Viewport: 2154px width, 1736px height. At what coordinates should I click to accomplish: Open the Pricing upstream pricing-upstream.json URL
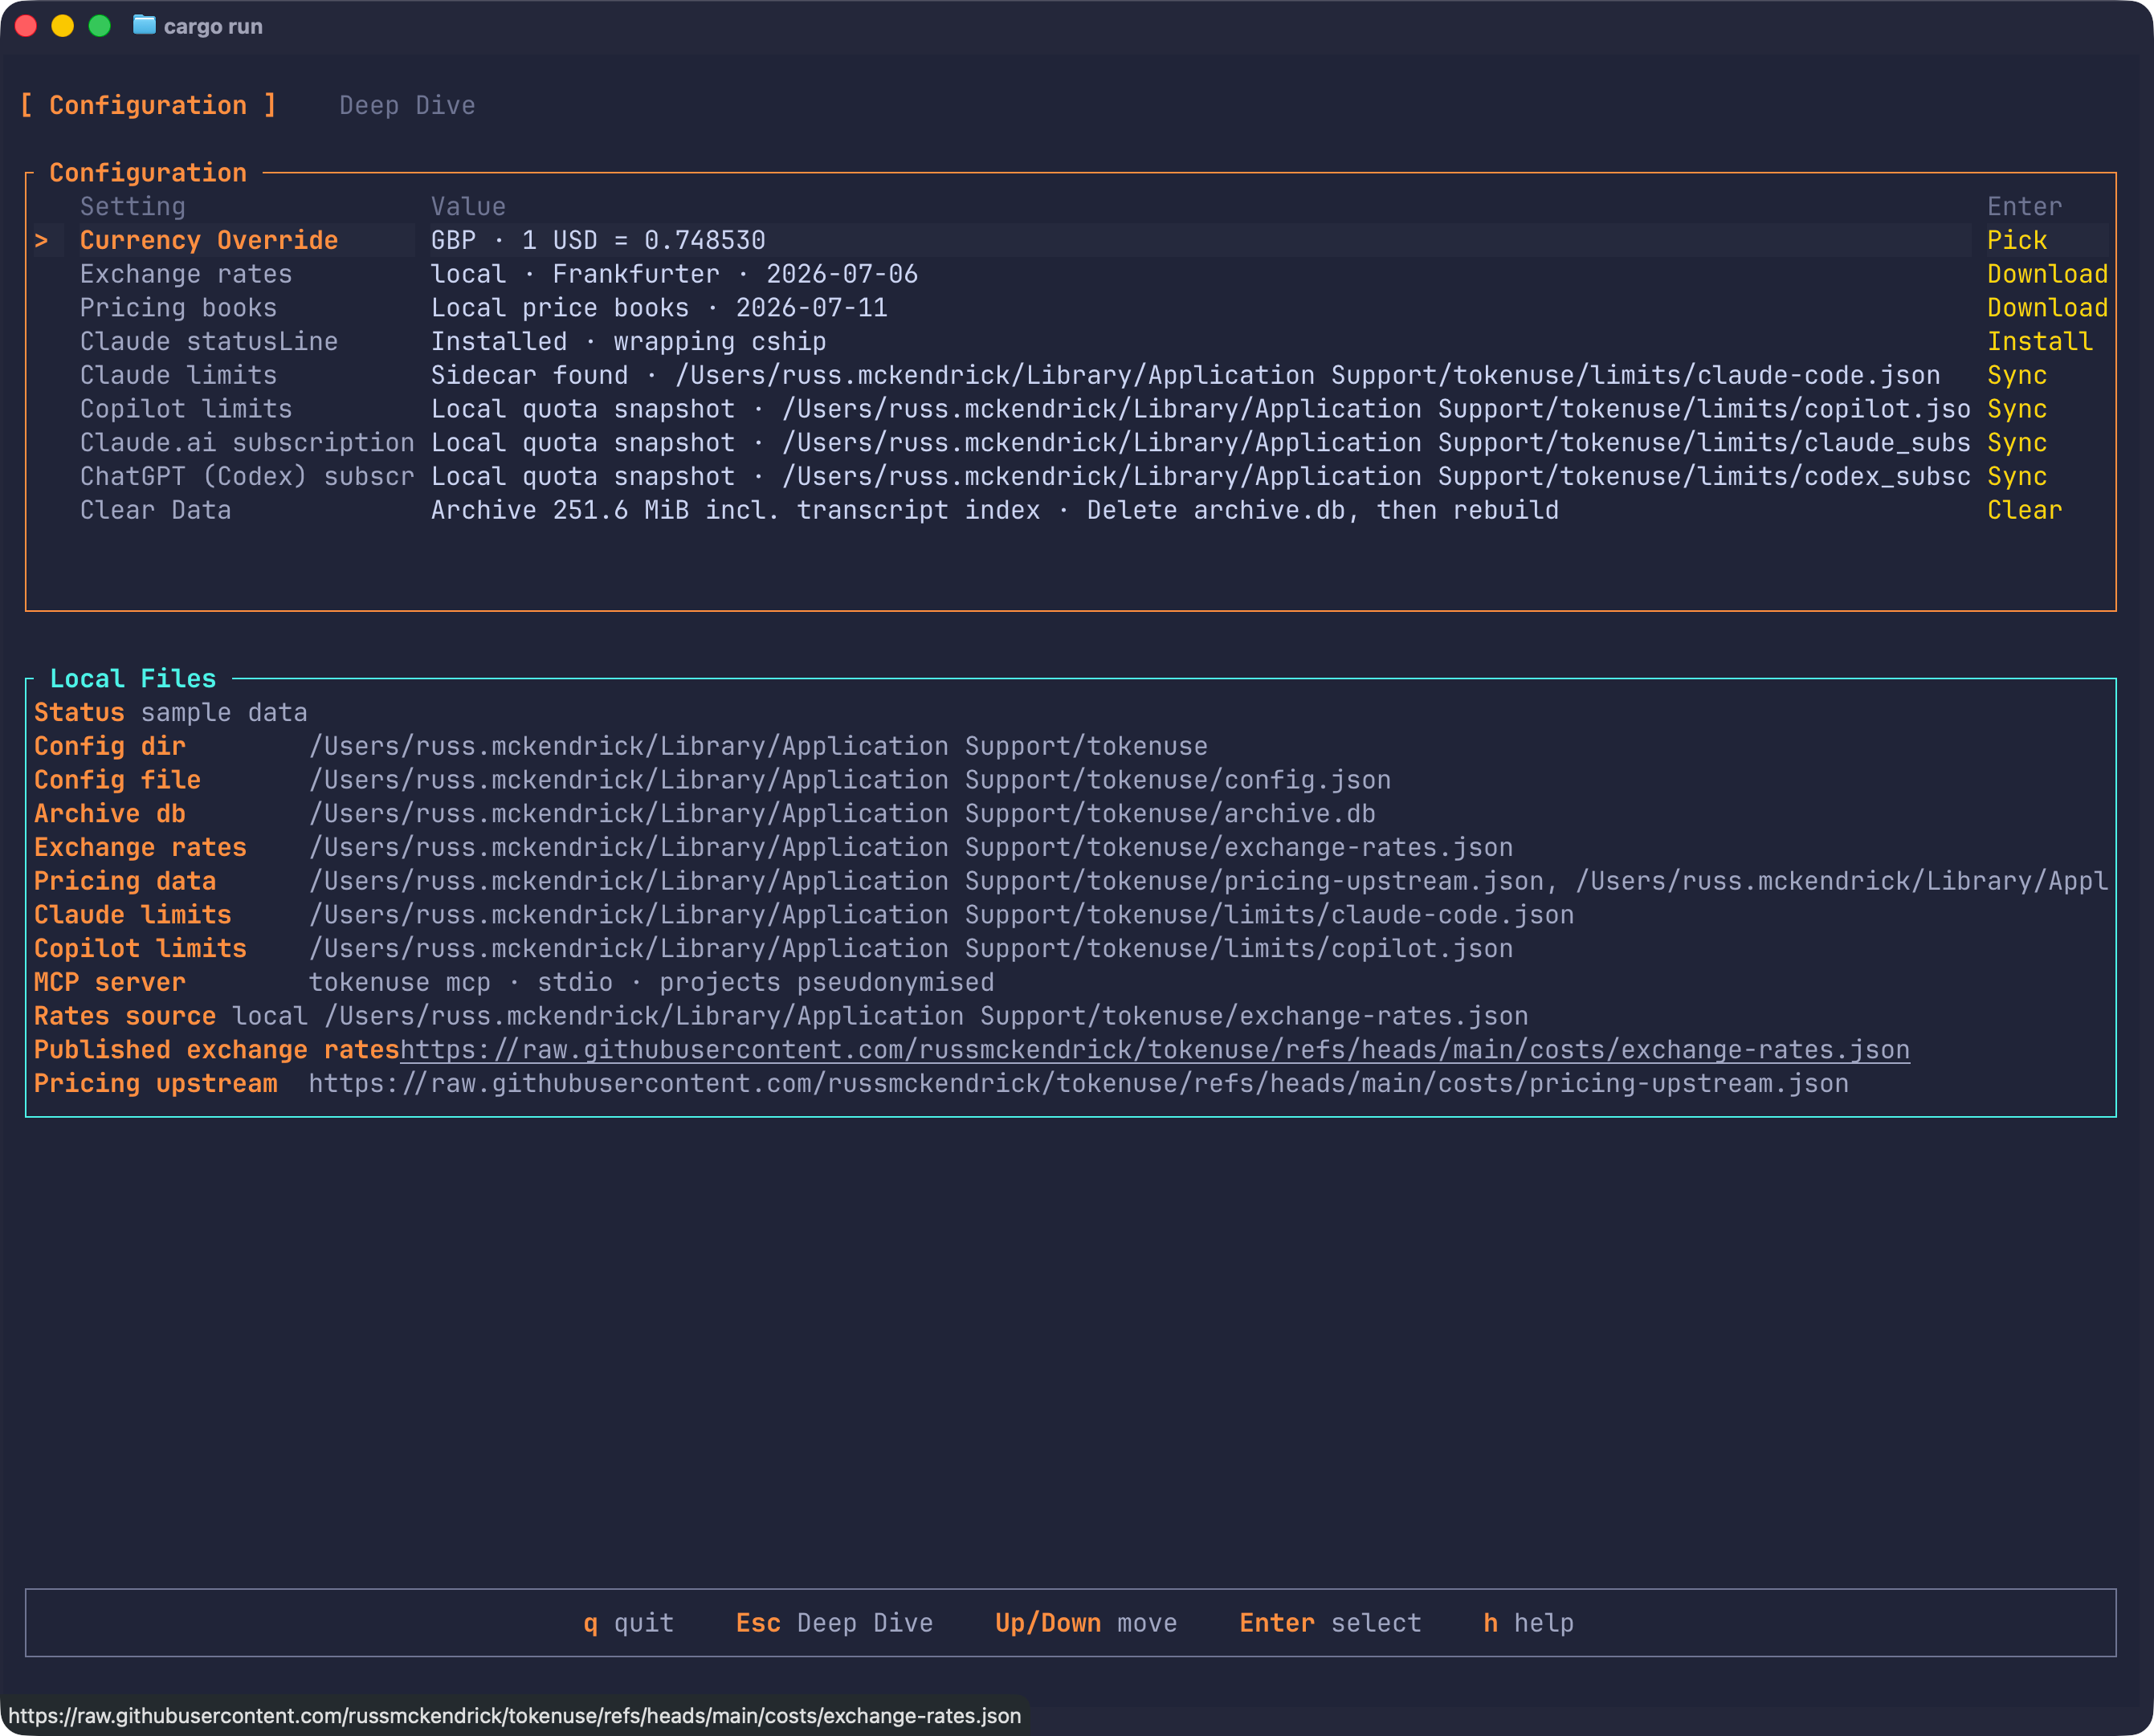[x=1078, y=1083]
